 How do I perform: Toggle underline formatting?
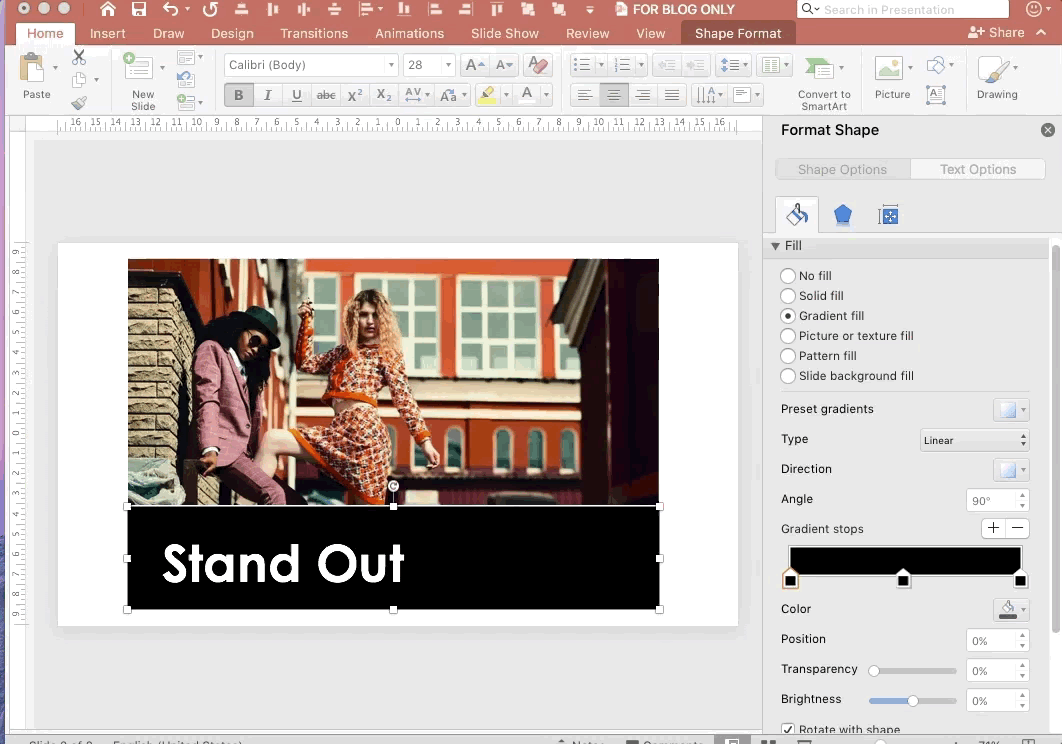pyautogui.click(x=296, y=95)
